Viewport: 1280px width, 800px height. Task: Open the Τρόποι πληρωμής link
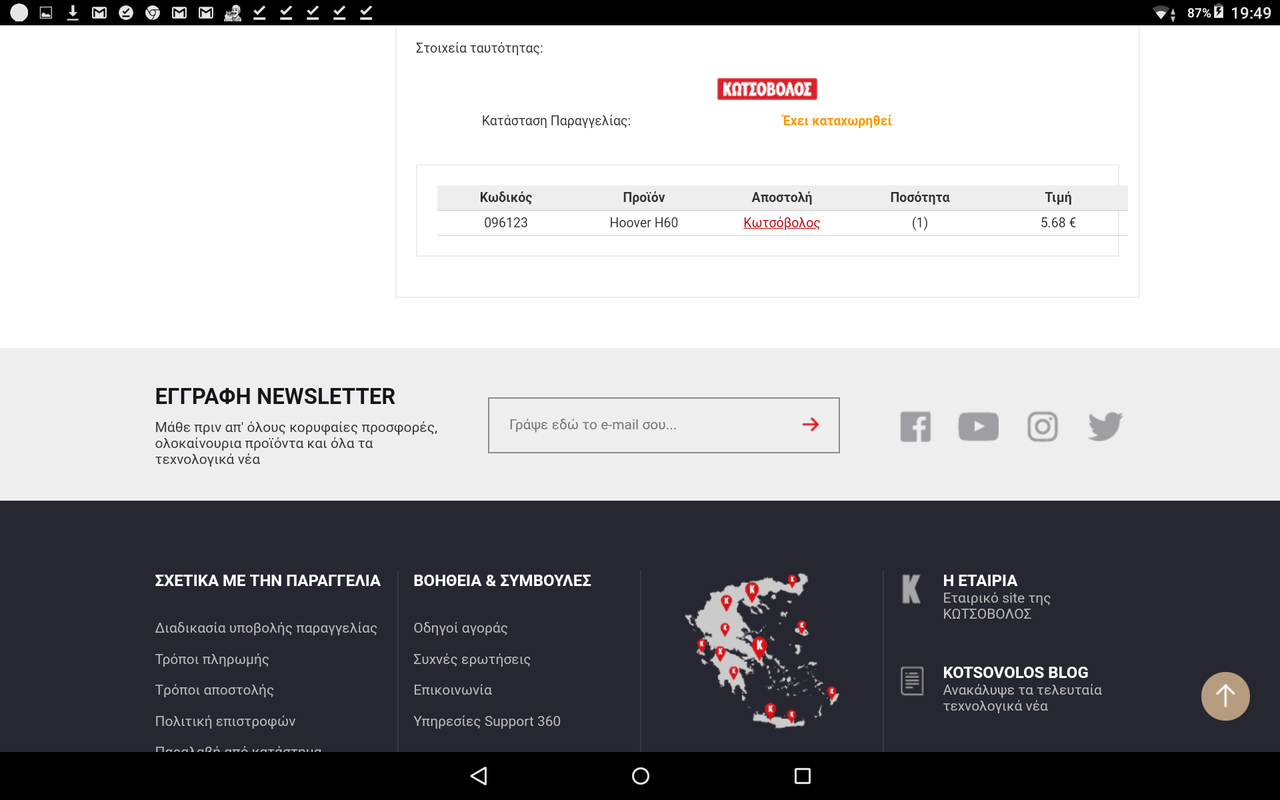[x=212, y=659]
